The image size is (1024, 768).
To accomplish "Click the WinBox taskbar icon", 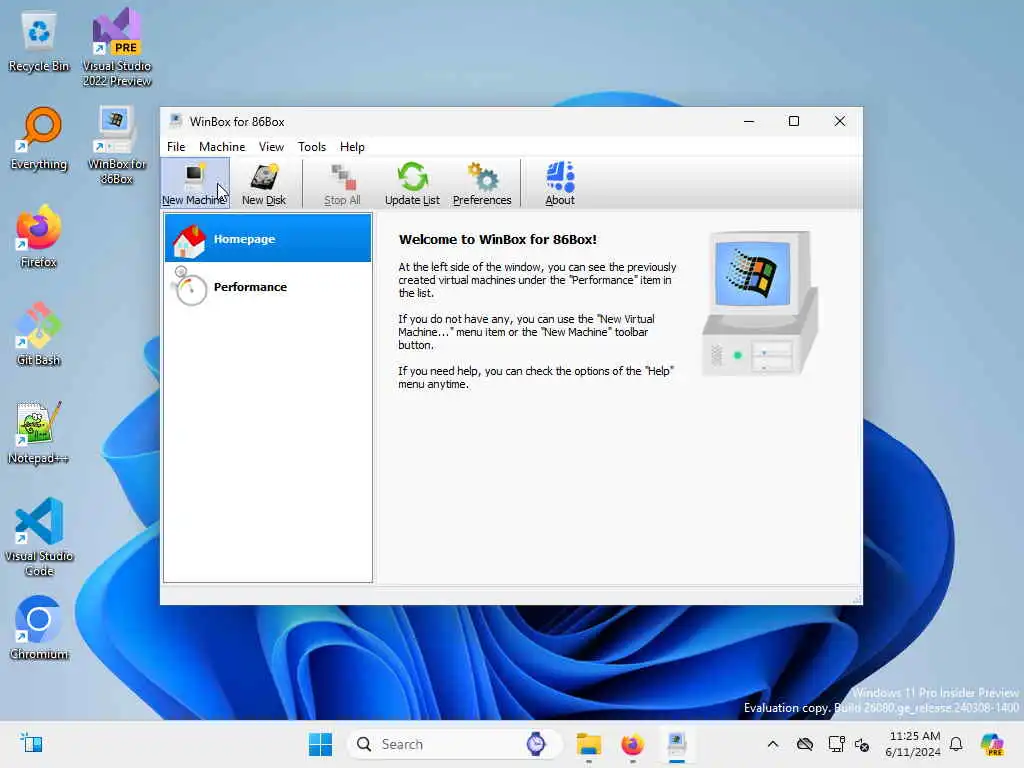I will pos(677,744).
